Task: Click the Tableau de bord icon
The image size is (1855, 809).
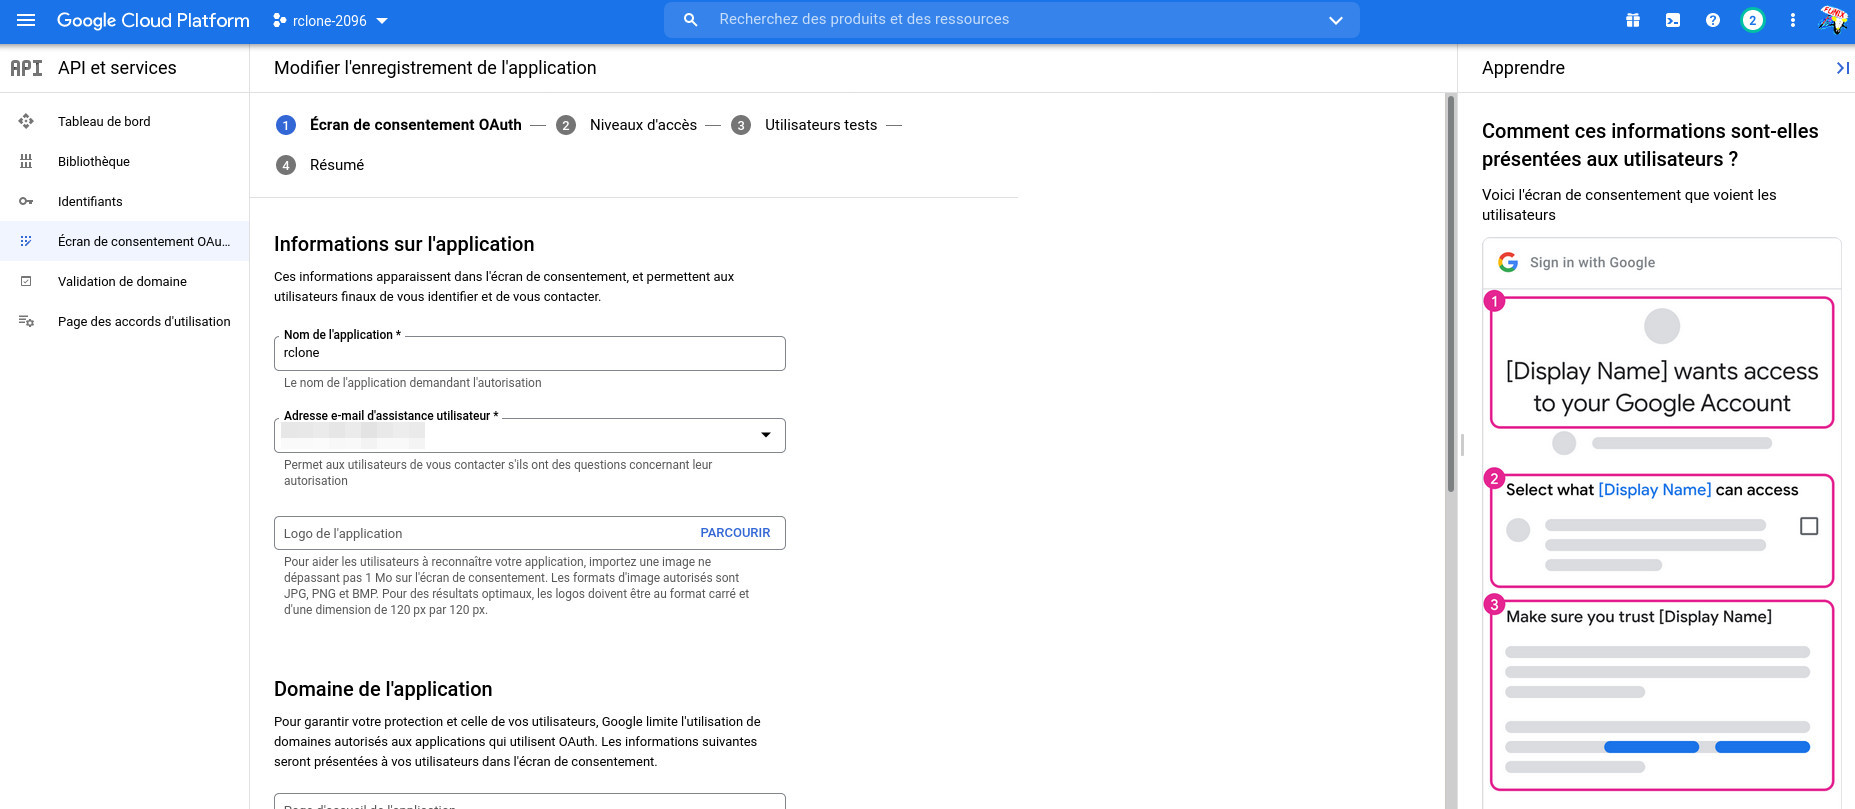Action: [x=26, y=121]
